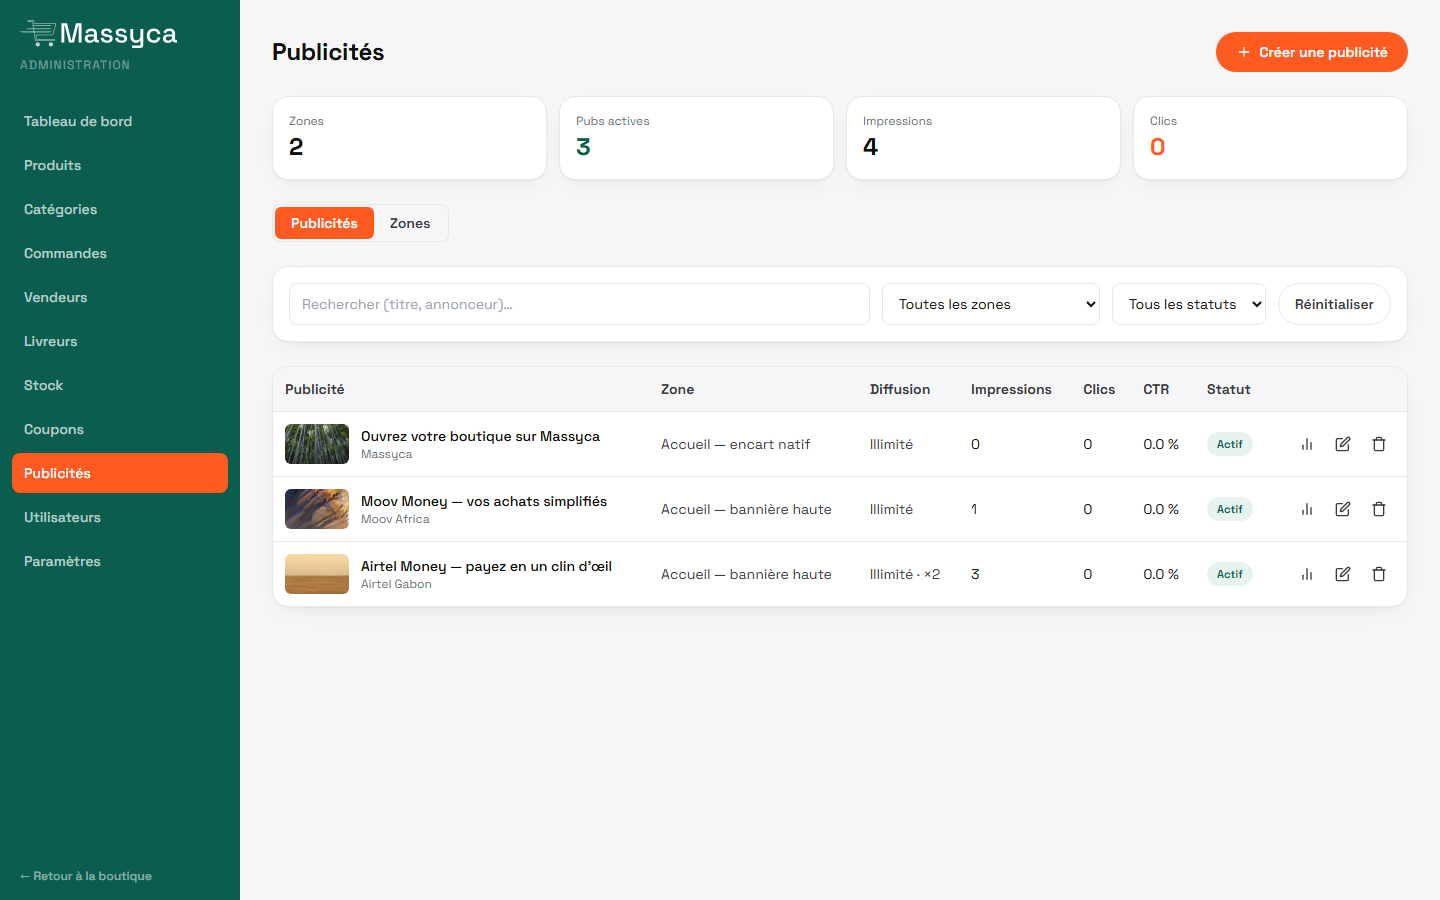Click the Impressions stat card
Screen dimensions: 1440x900
pos(983,138)
